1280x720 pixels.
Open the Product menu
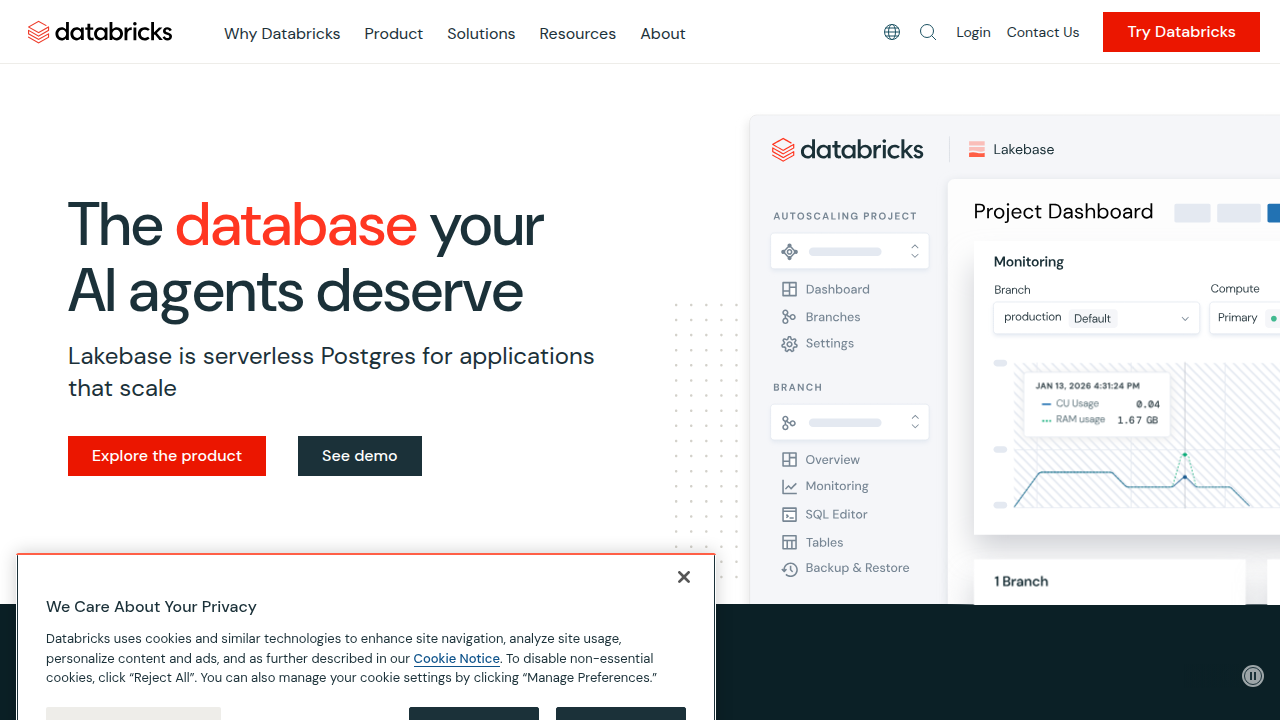click(394, 34)
